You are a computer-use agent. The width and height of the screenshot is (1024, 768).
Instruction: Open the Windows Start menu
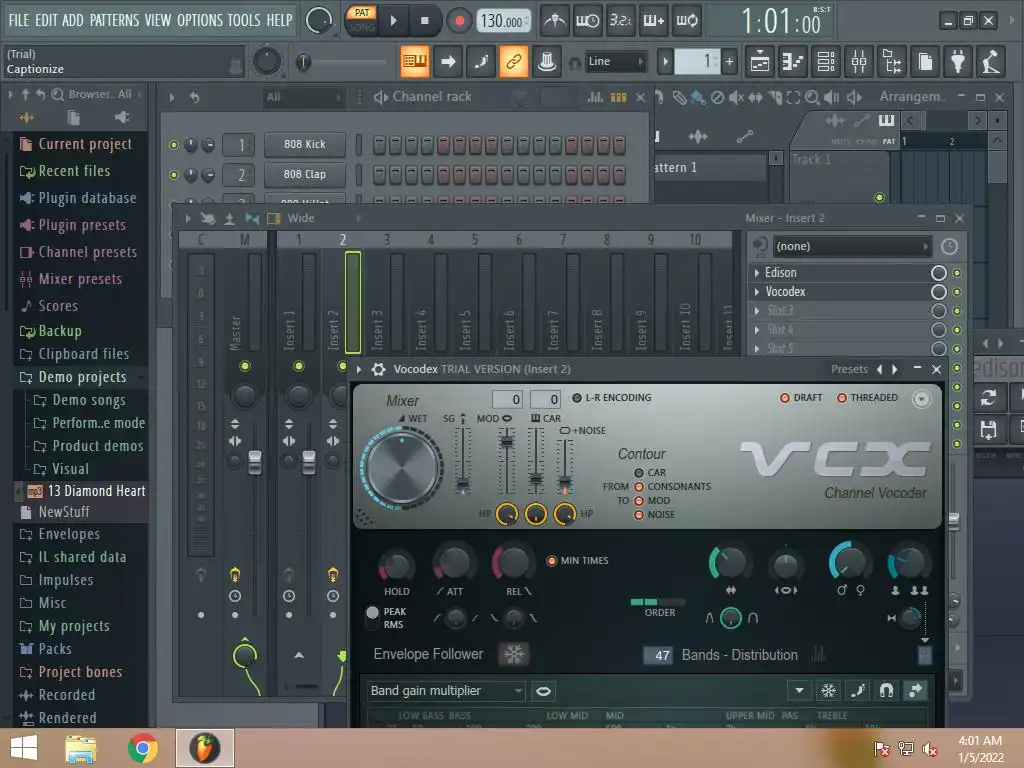pyautogui.click(x=24, y=748)
